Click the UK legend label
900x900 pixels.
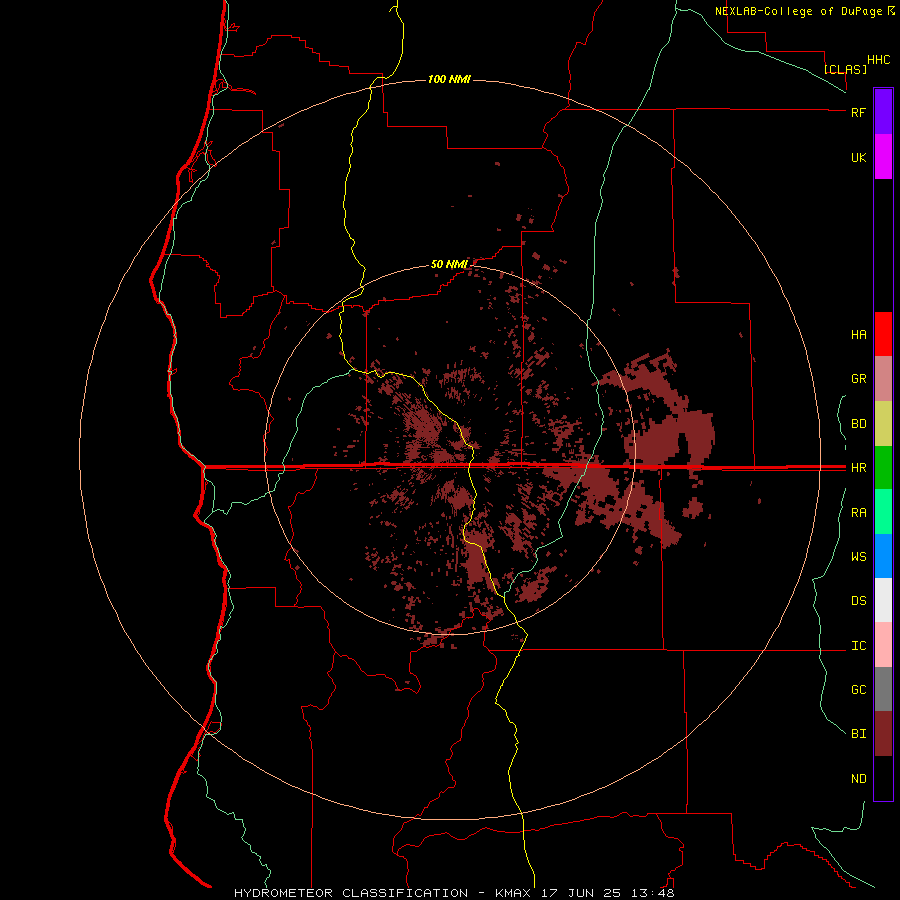click(858, 157)
